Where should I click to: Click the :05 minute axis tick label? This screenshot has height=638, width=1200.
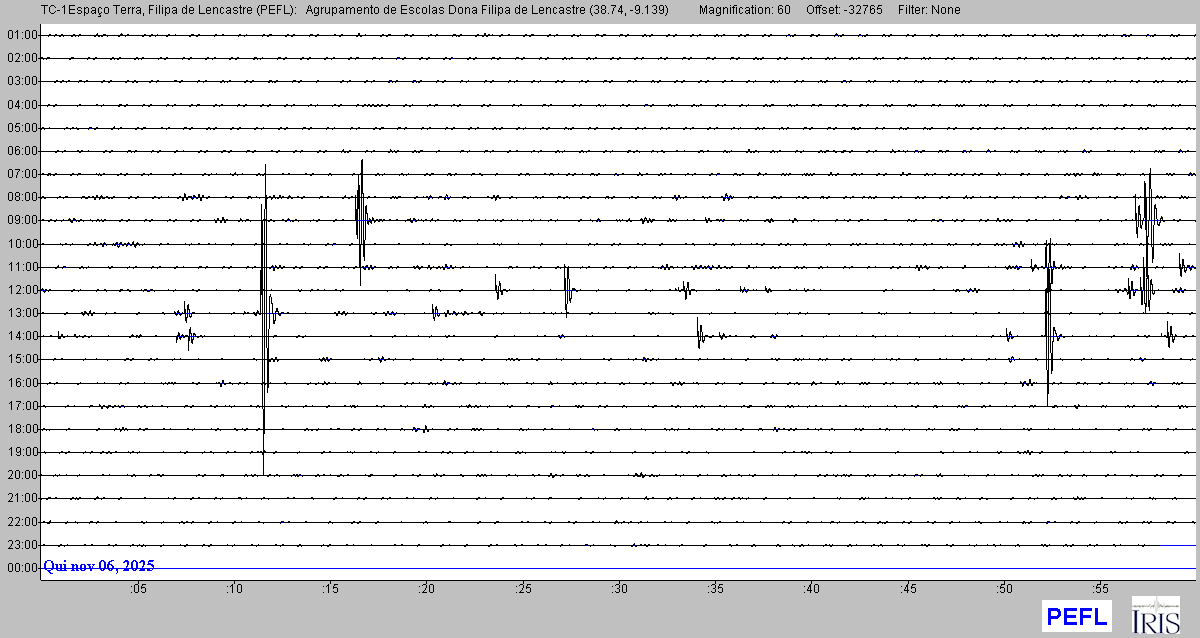[138, 589]
